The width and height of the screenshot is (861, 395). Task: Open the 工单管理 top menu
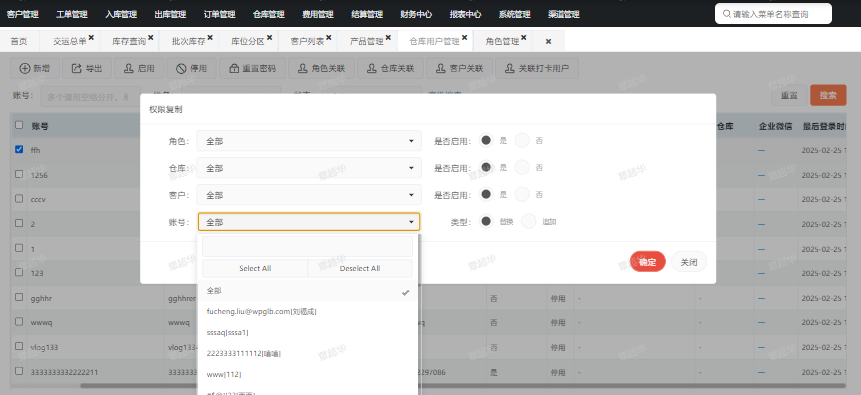pyautogui.click(x=72, y=15)
